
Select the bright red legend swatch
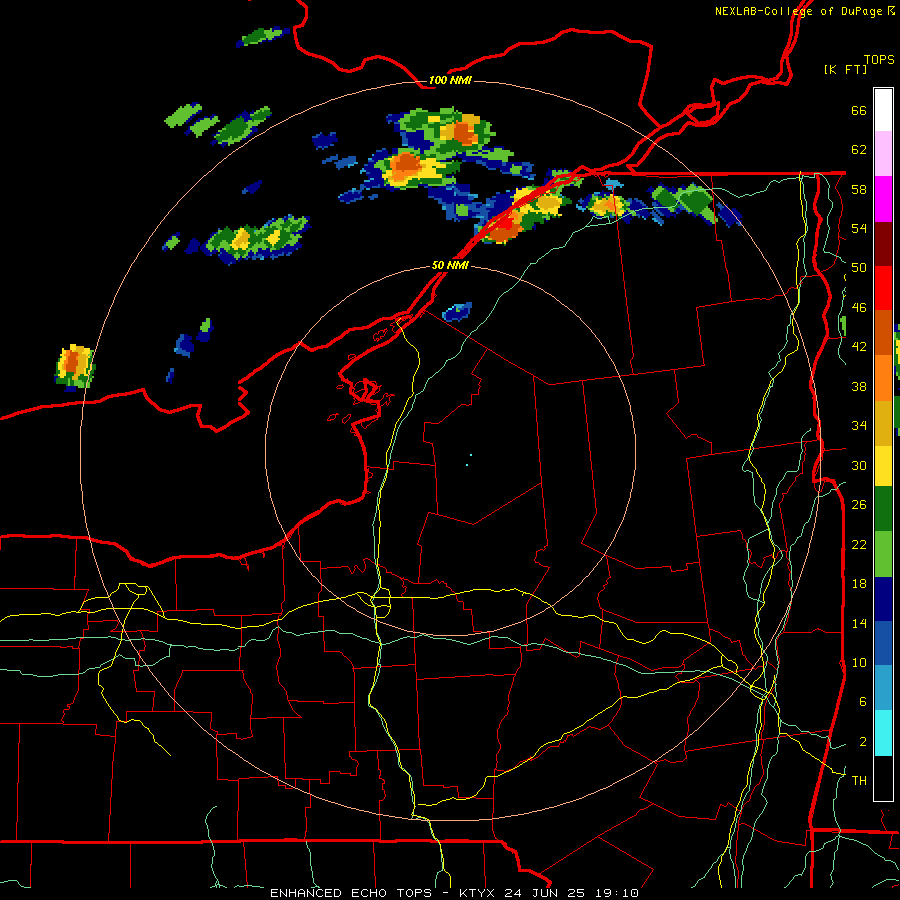883,288
